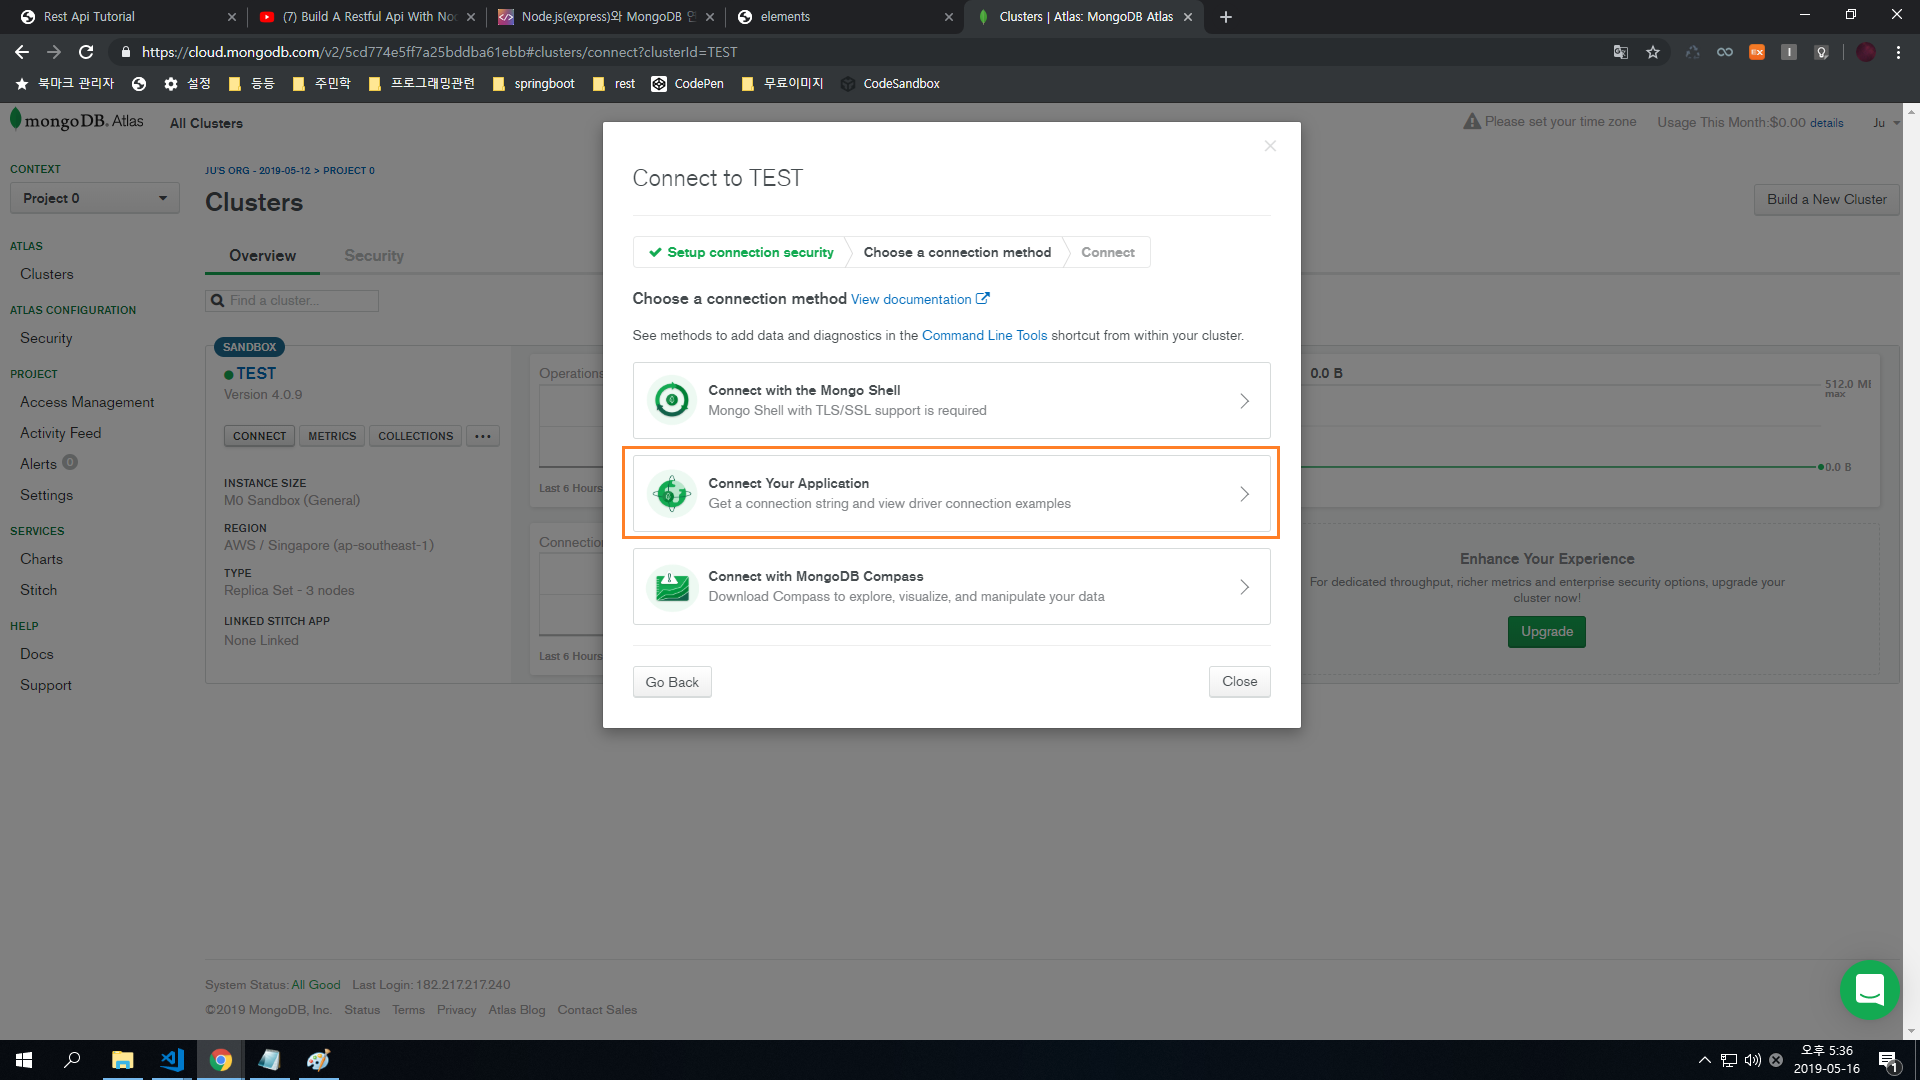1920x1080 pixels.
Task: Click the Go Back button
Action: click(672, 682)
